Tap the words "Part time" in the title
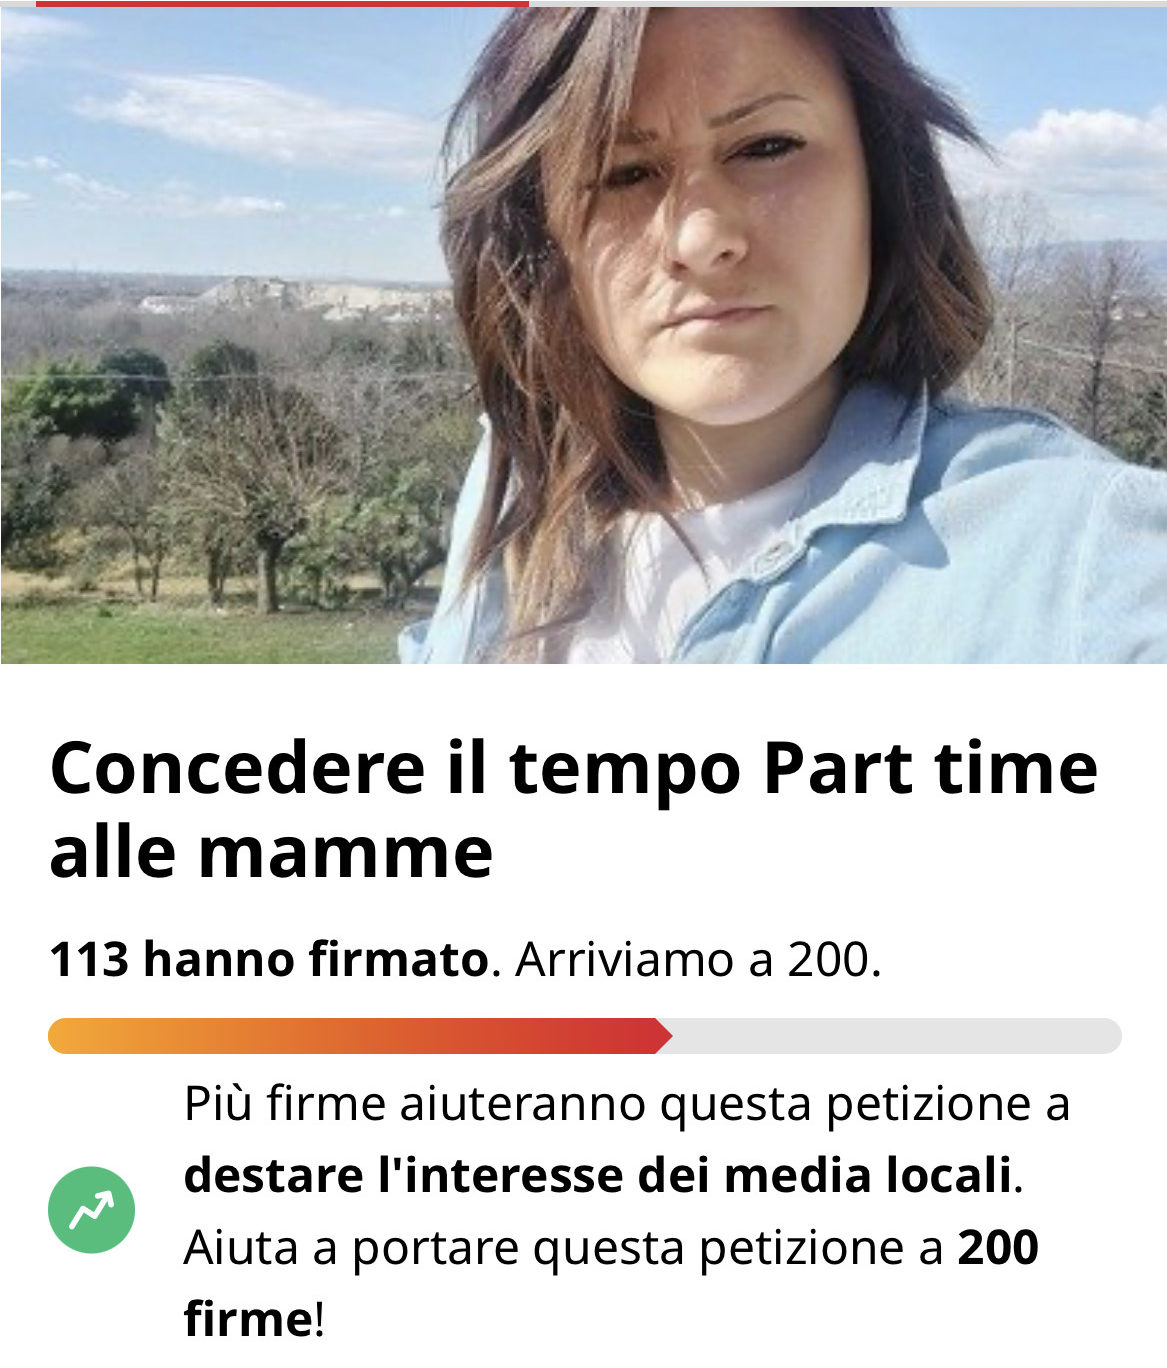 point(930,768)
